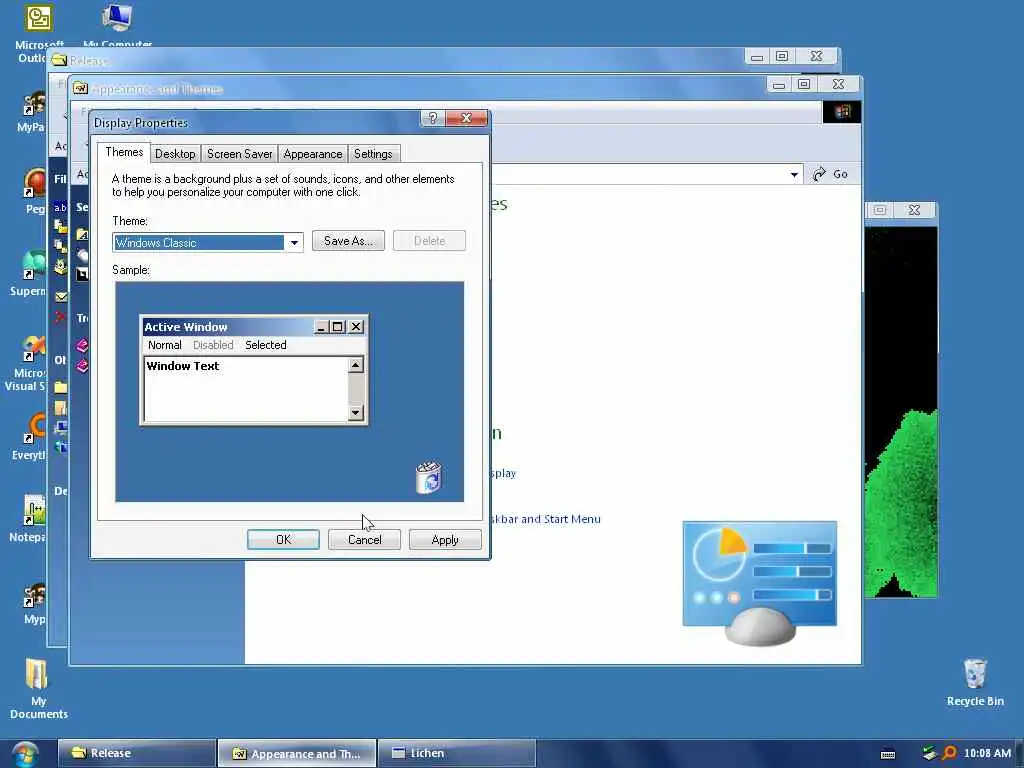Cancel the Display Properties dialog

pyautogui.click(x=364, y=539)
